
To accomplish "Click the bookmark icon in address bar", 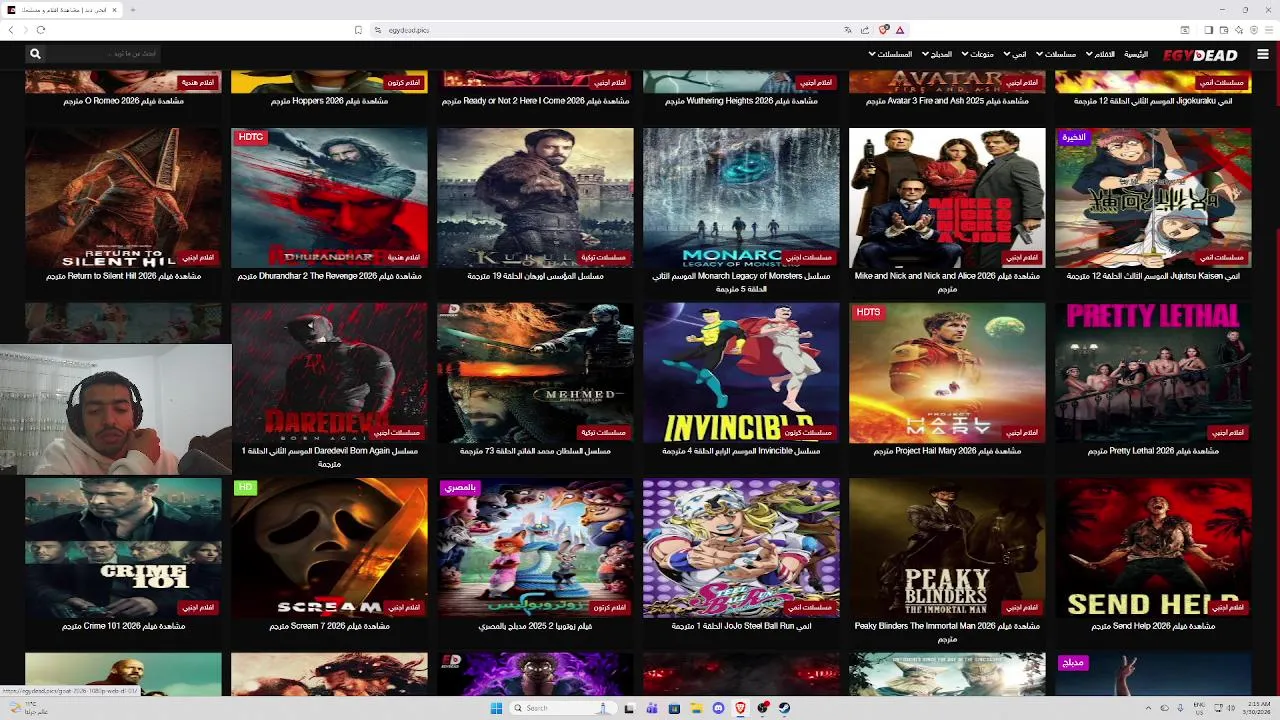I will tap(358, 30).
